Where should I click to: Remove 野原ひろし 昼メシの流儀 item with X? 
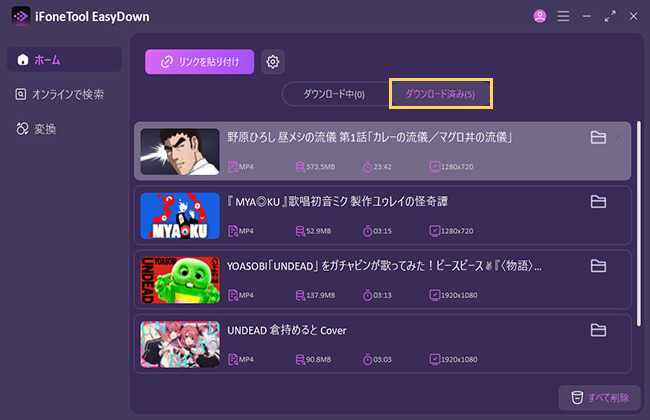click(618, 137)
